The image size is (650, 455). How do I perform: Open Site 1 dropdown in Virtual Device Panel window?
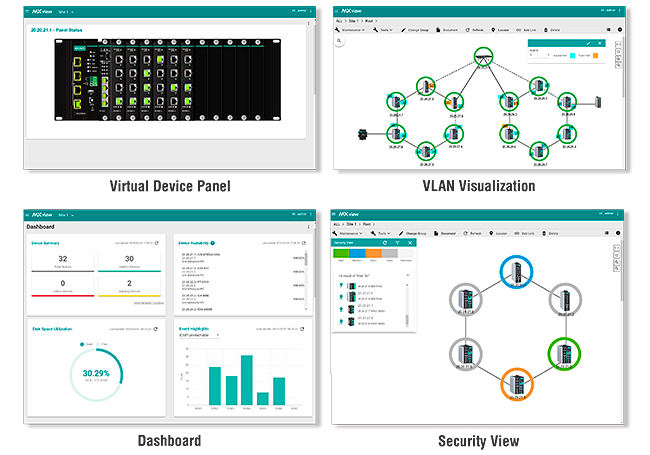point(66,12)
